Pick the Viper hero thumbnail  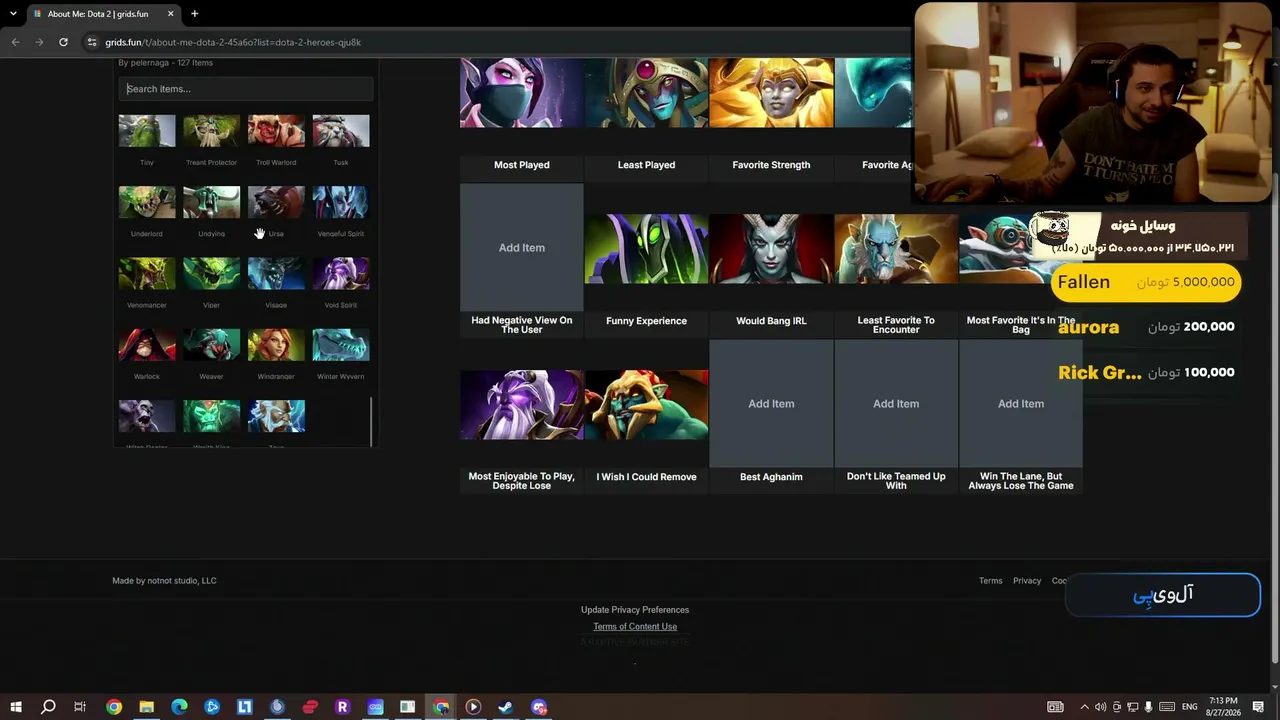(211, 273)
